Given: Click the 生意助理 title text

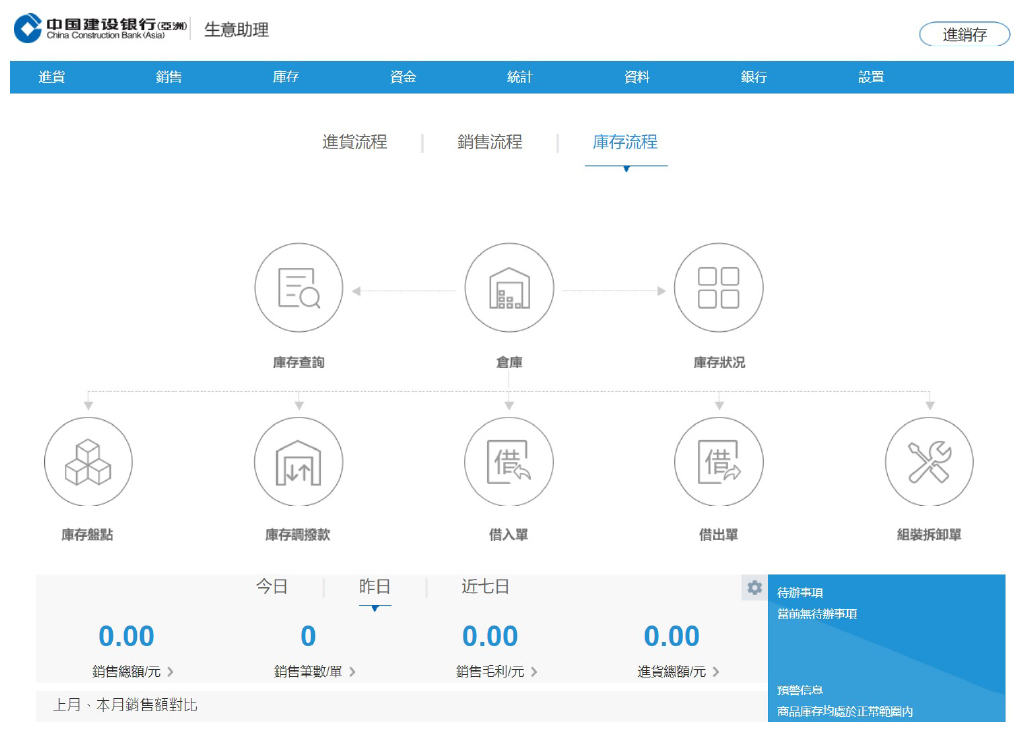Looking at the screenshot, I should pyautogui.click(x=236, y=30).
